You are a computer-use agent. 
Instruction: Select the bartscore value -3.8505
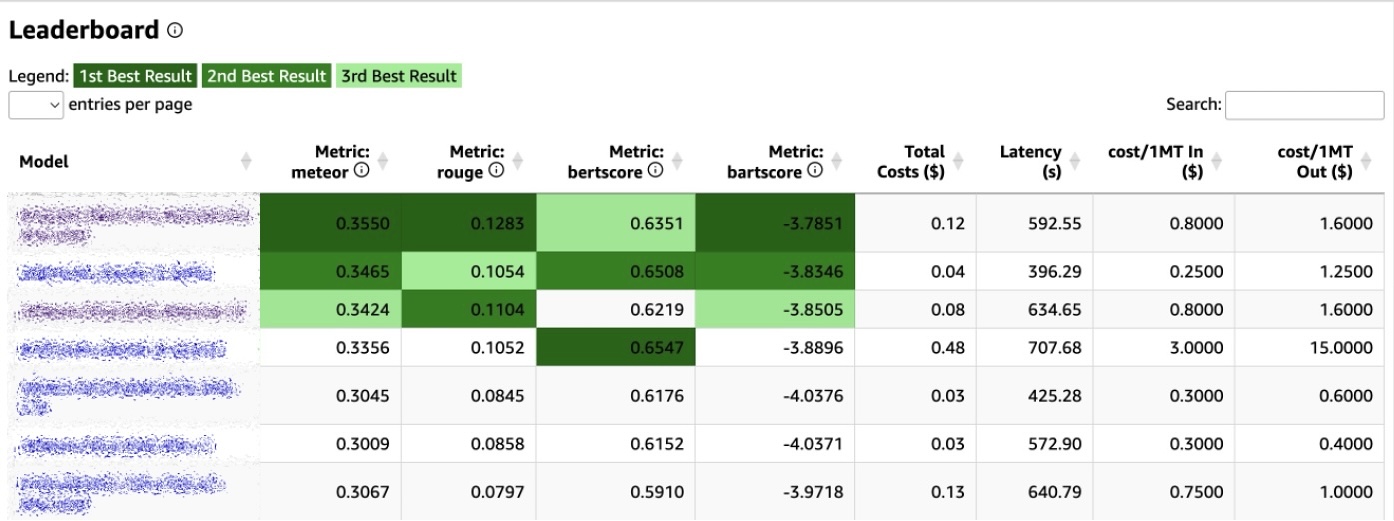(x=813, y=310)
